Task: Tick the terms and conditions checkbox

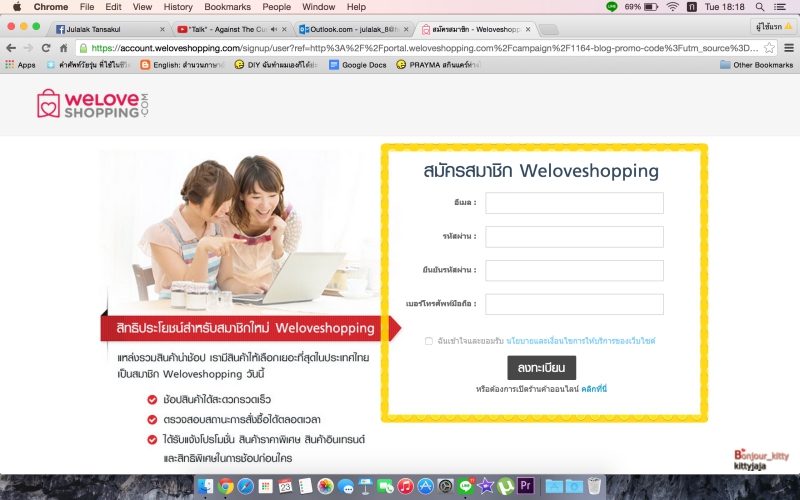Action: (429, 341)
